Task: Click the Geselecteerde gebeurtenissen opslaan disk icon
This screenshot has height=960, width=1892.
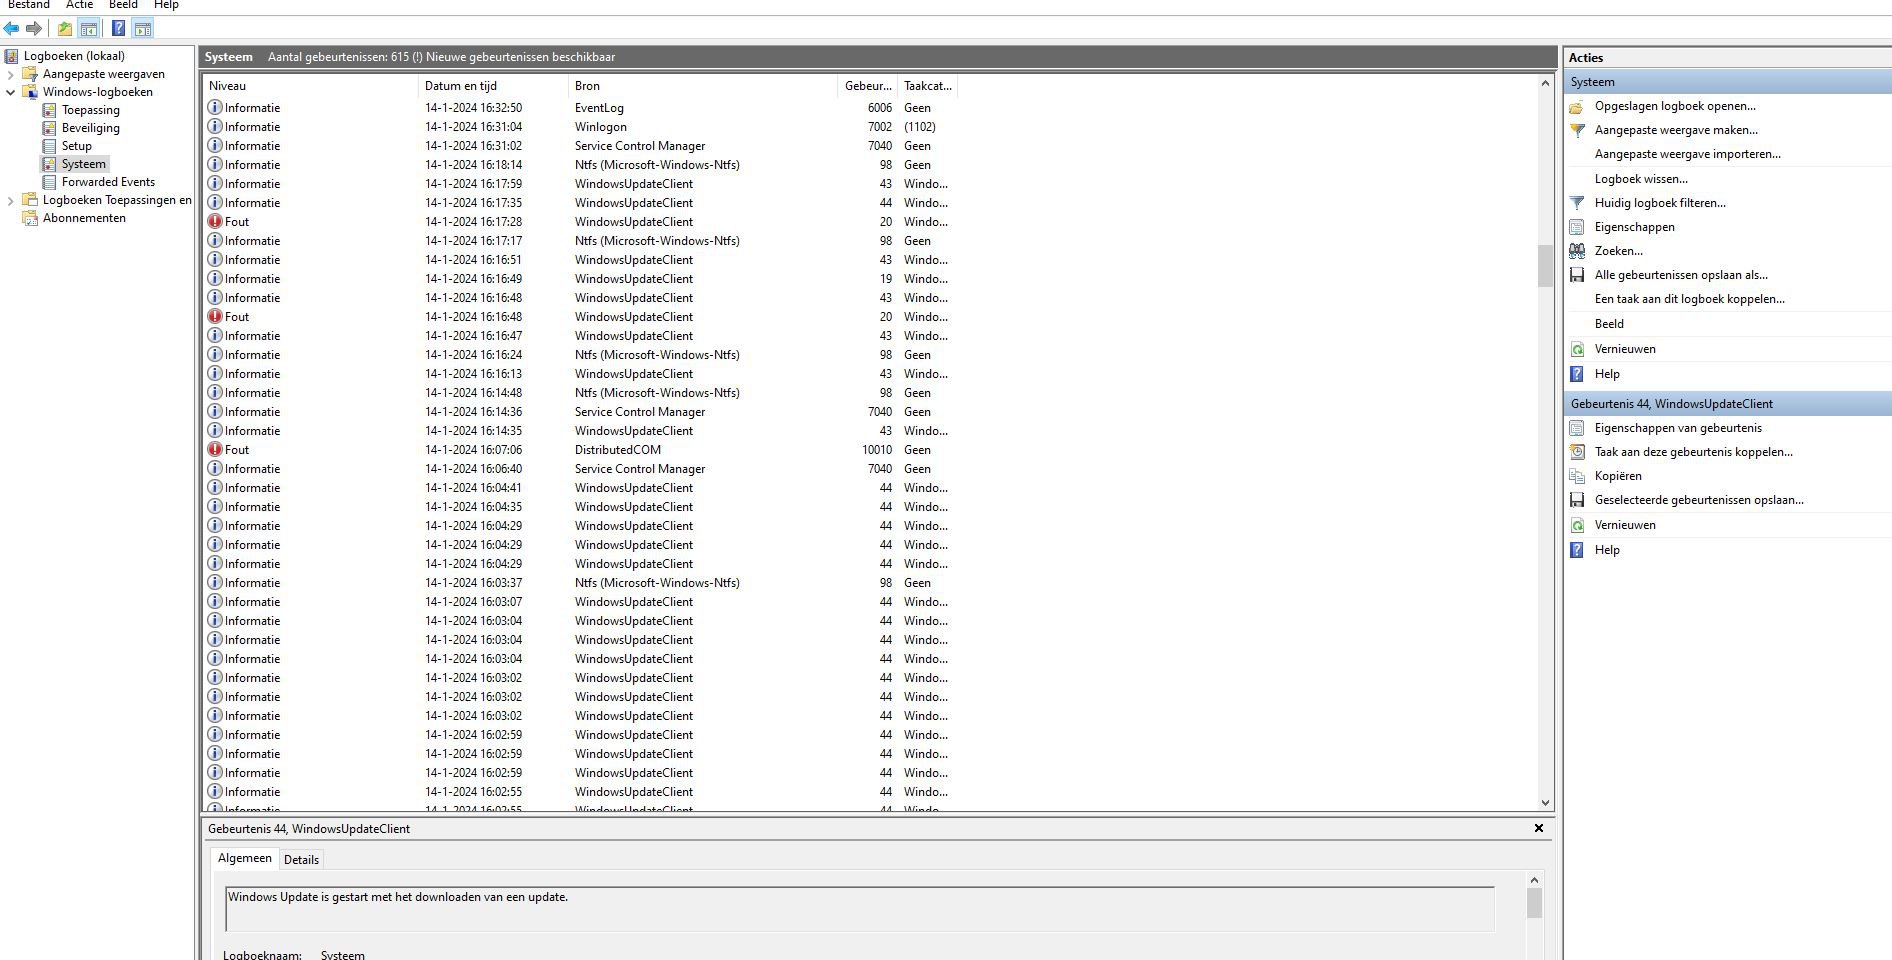Action: point(1577,500)
